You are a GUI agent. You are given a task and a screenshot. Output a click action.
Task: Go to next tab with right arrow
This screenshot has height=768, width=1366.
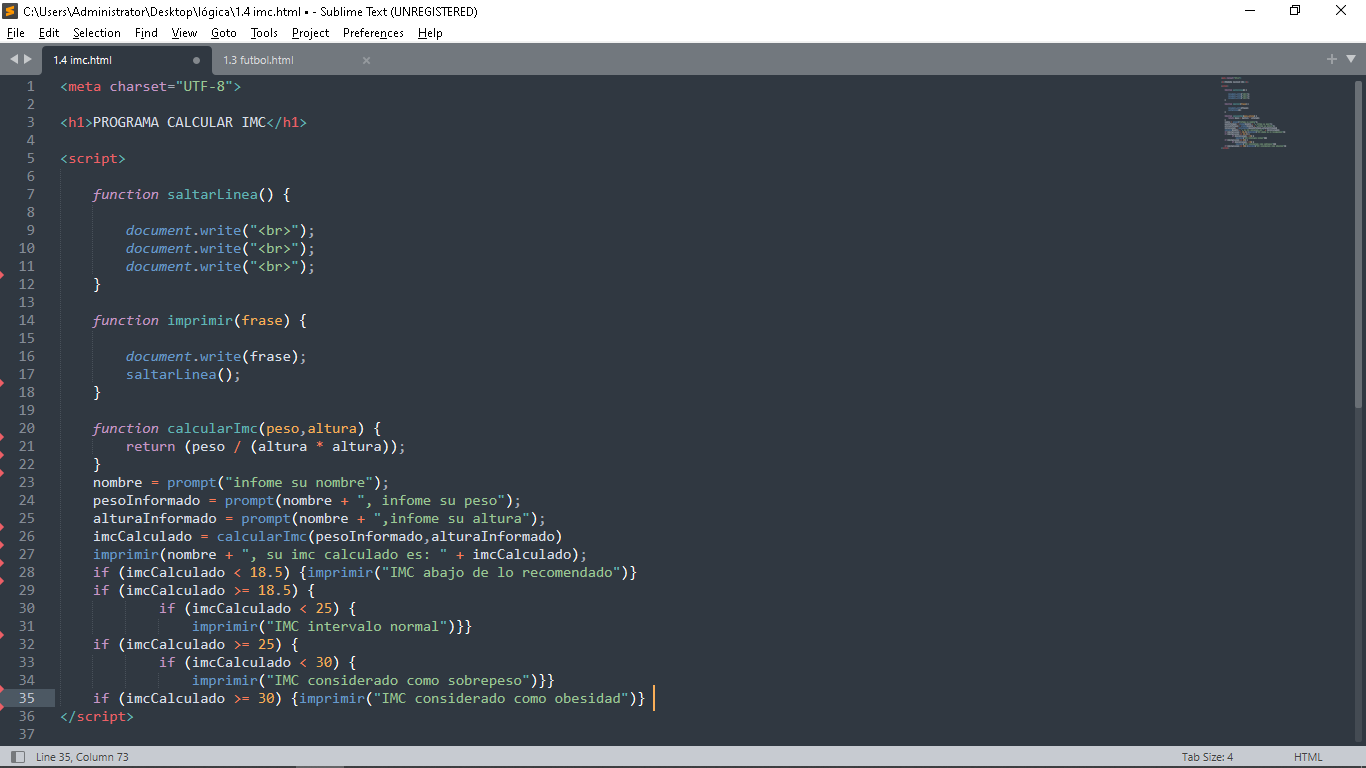28,60
